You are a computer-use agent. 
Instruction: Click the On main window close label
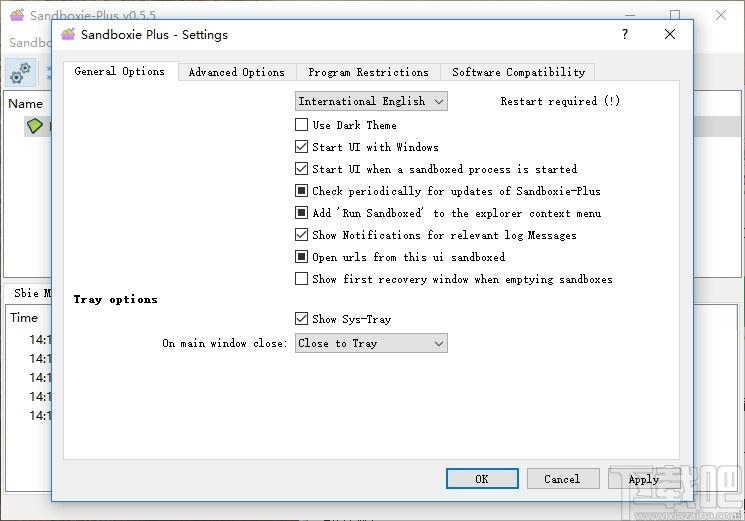[x=225, y=343]
